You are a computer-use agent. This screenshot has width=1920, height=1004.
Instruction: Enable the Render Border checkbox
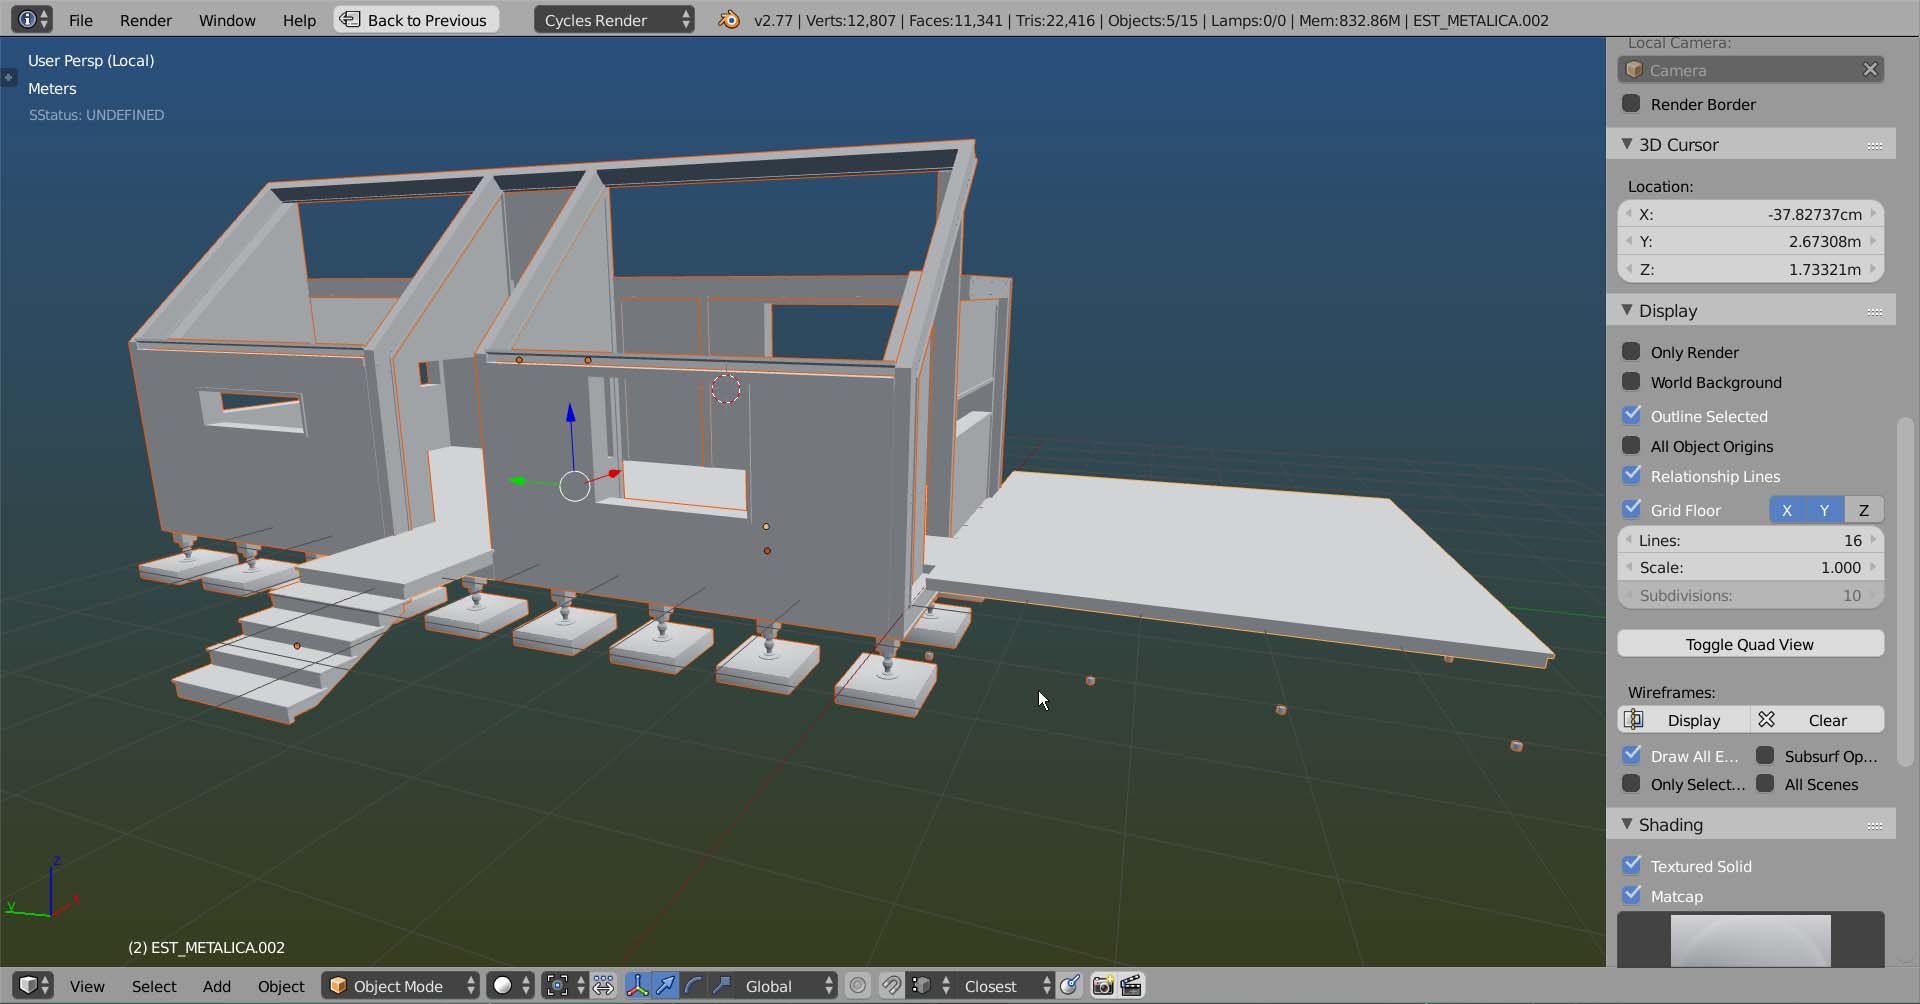pos(1631,103)
